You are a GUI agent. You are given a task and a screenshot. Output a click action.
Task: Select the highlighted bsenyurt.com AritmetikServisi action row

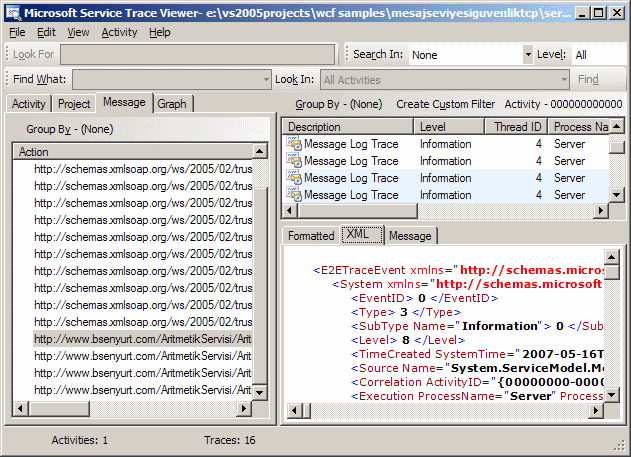[x=140, y=339]
